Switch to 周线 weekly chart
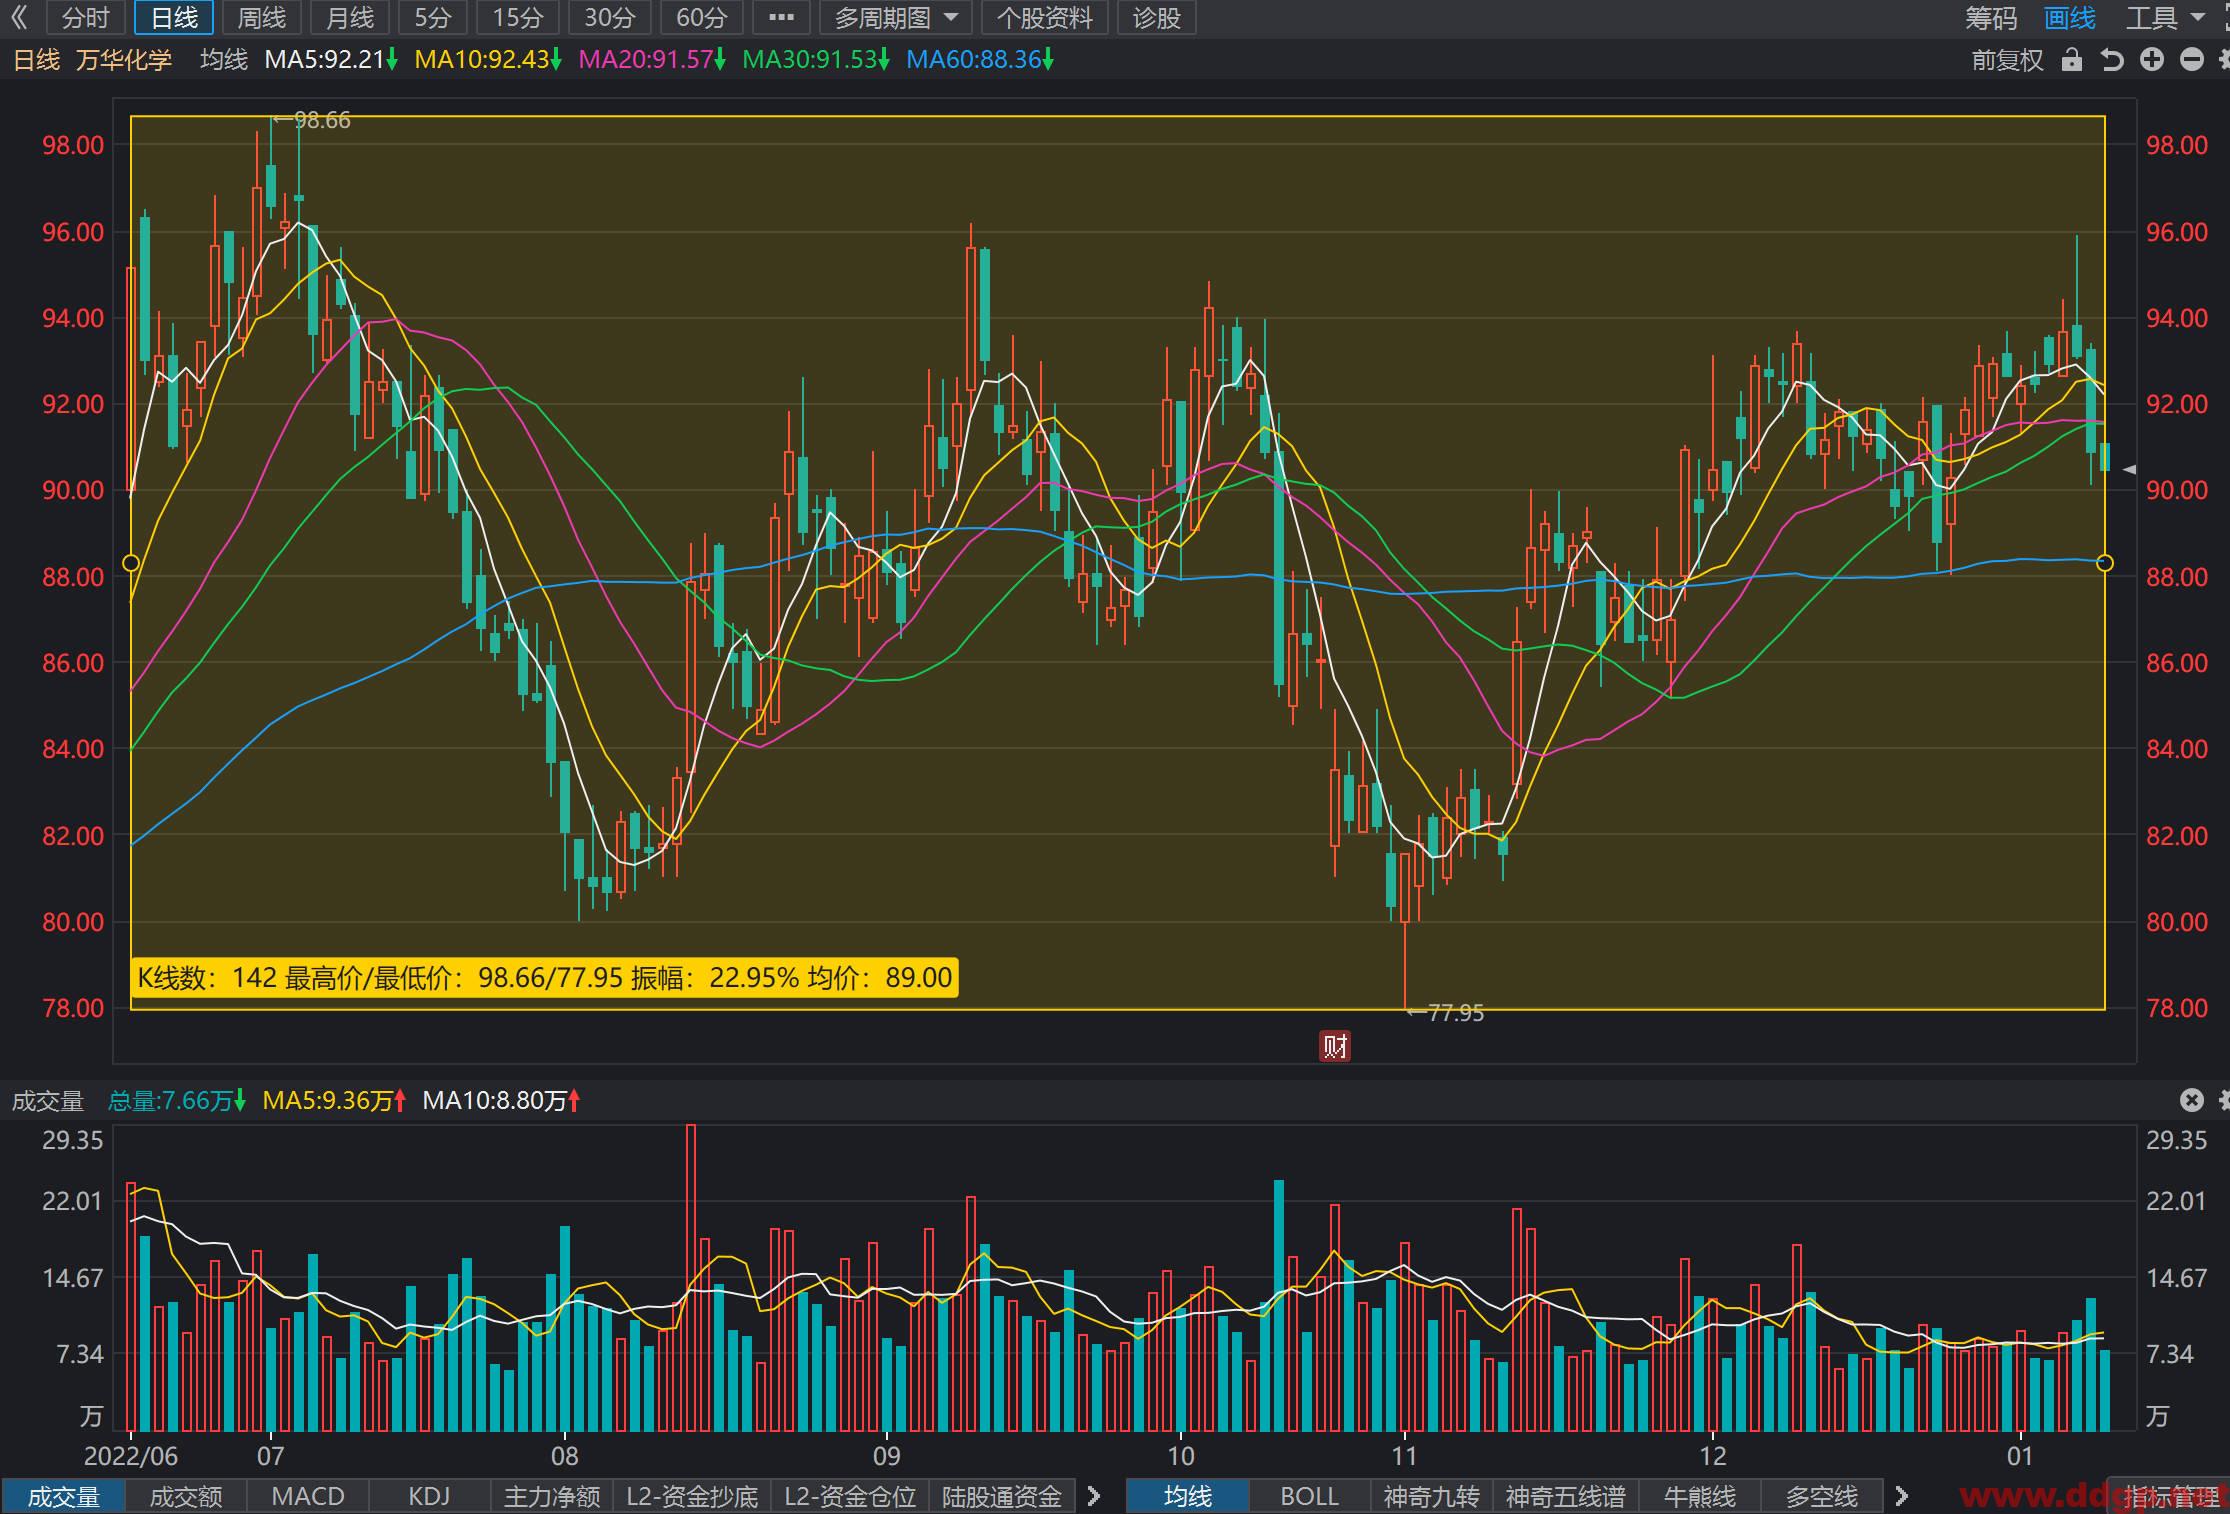 point(262,18)
